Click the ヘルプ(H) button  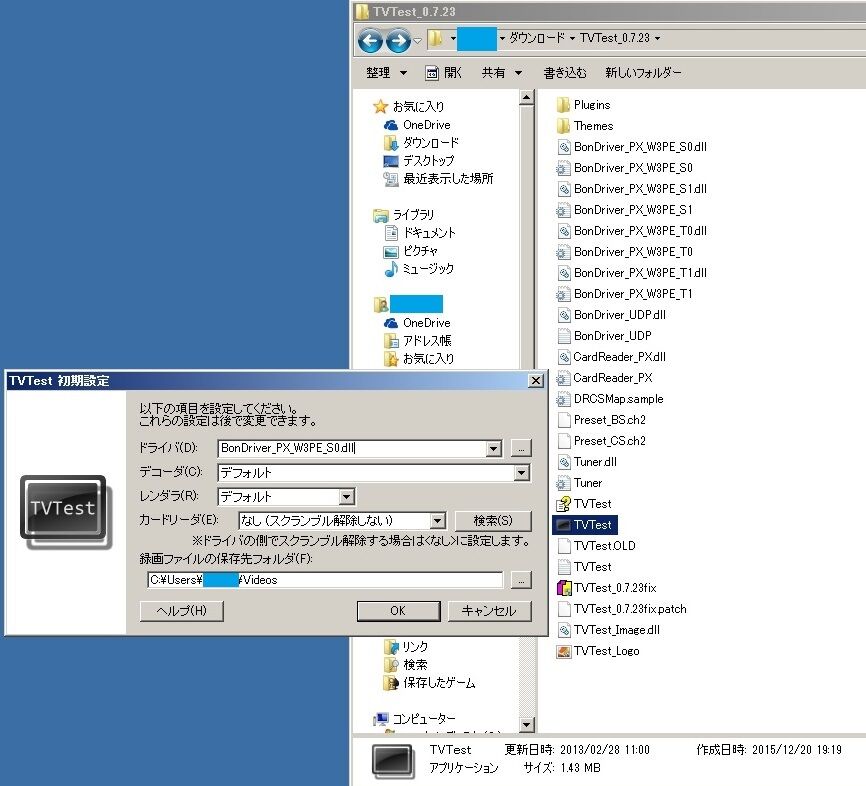coord(181,610)
